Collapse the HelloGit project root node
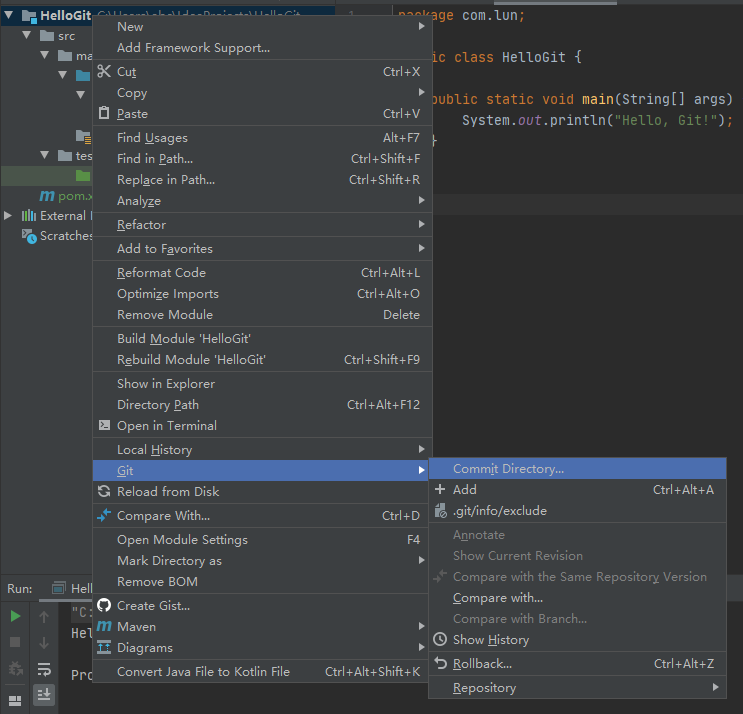Image resolution: width=743 pixels, height=714 pixels. [x=8, y=15]
